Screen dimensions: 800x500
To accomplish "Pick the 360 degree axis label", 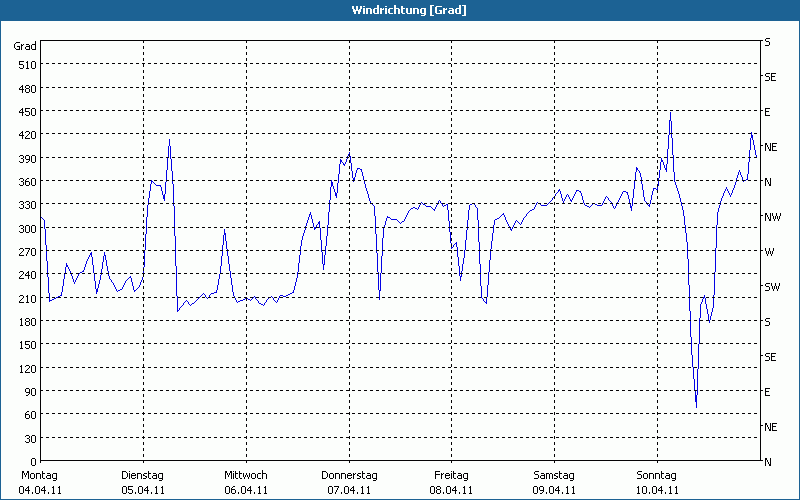I will point(28,182).
